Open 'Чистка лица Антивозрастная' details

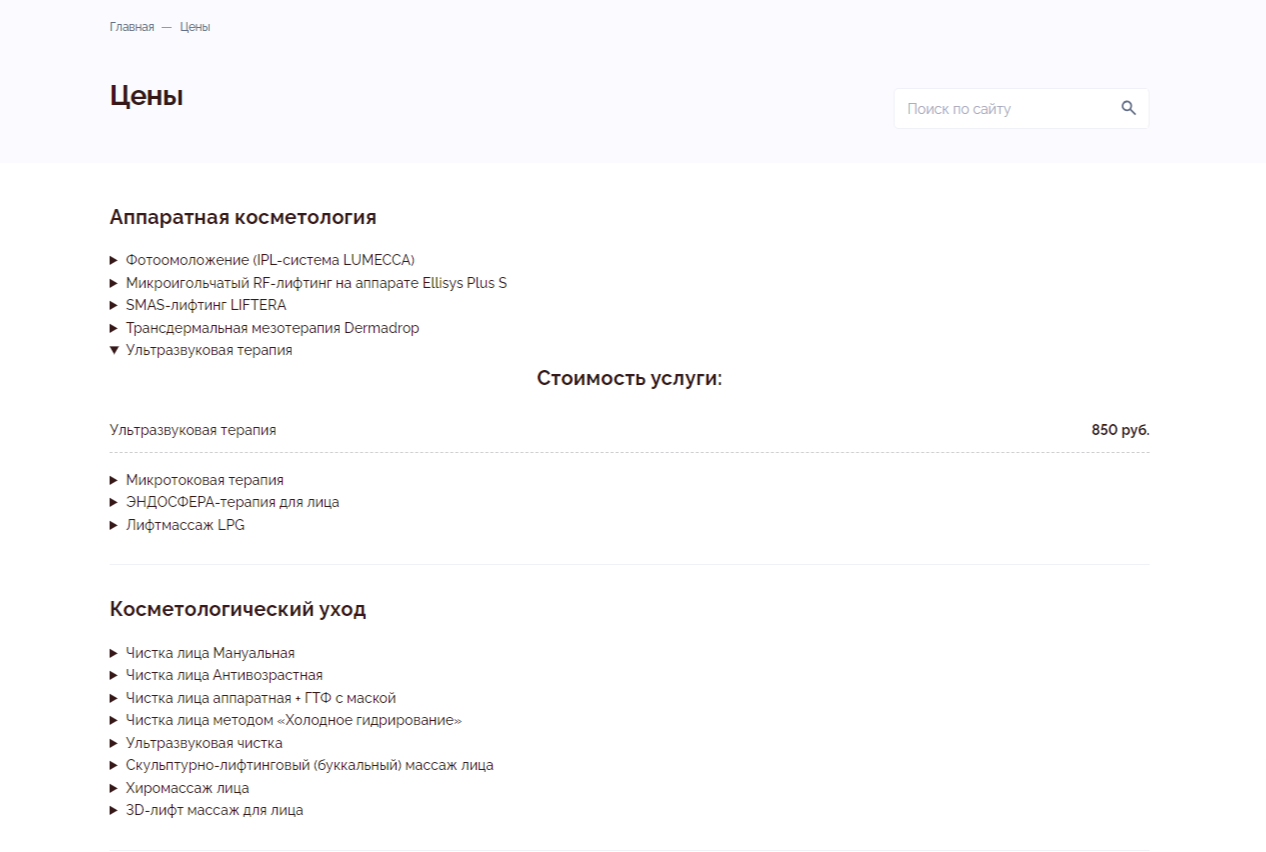(x=224, y=675)
